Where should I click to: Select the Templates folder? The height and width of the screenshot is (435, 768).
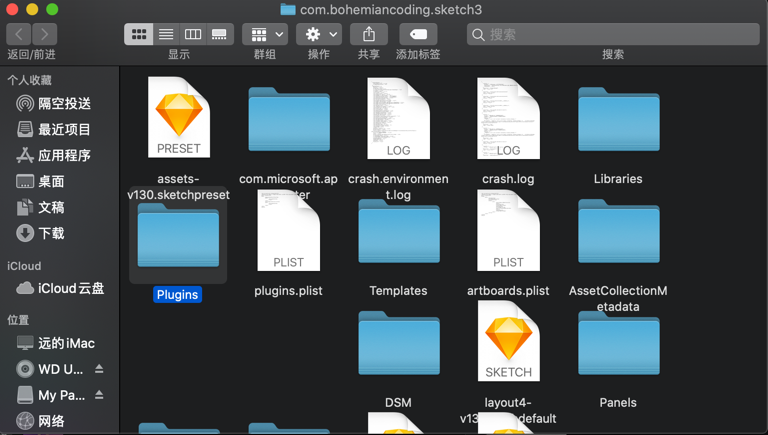click(x=399, y=231)
